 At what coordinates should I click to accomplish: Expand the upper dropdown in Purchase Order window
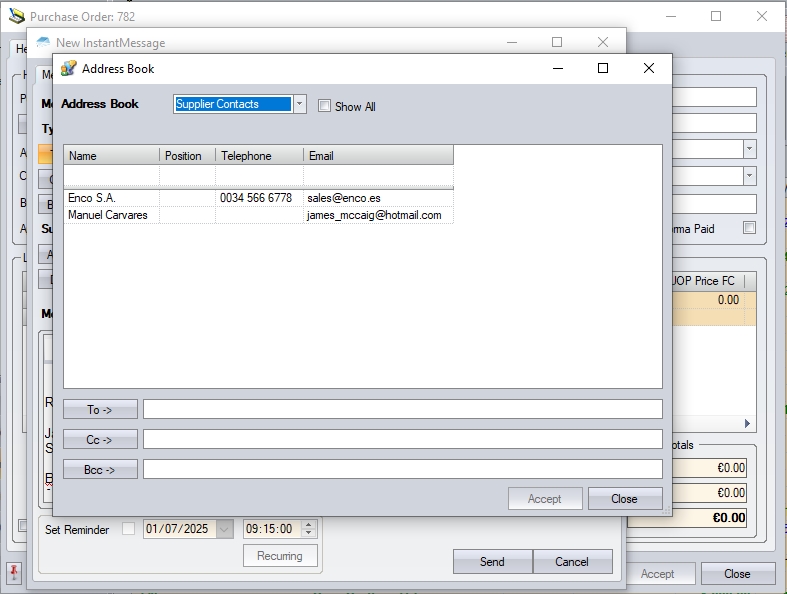[x=749, y=149]
